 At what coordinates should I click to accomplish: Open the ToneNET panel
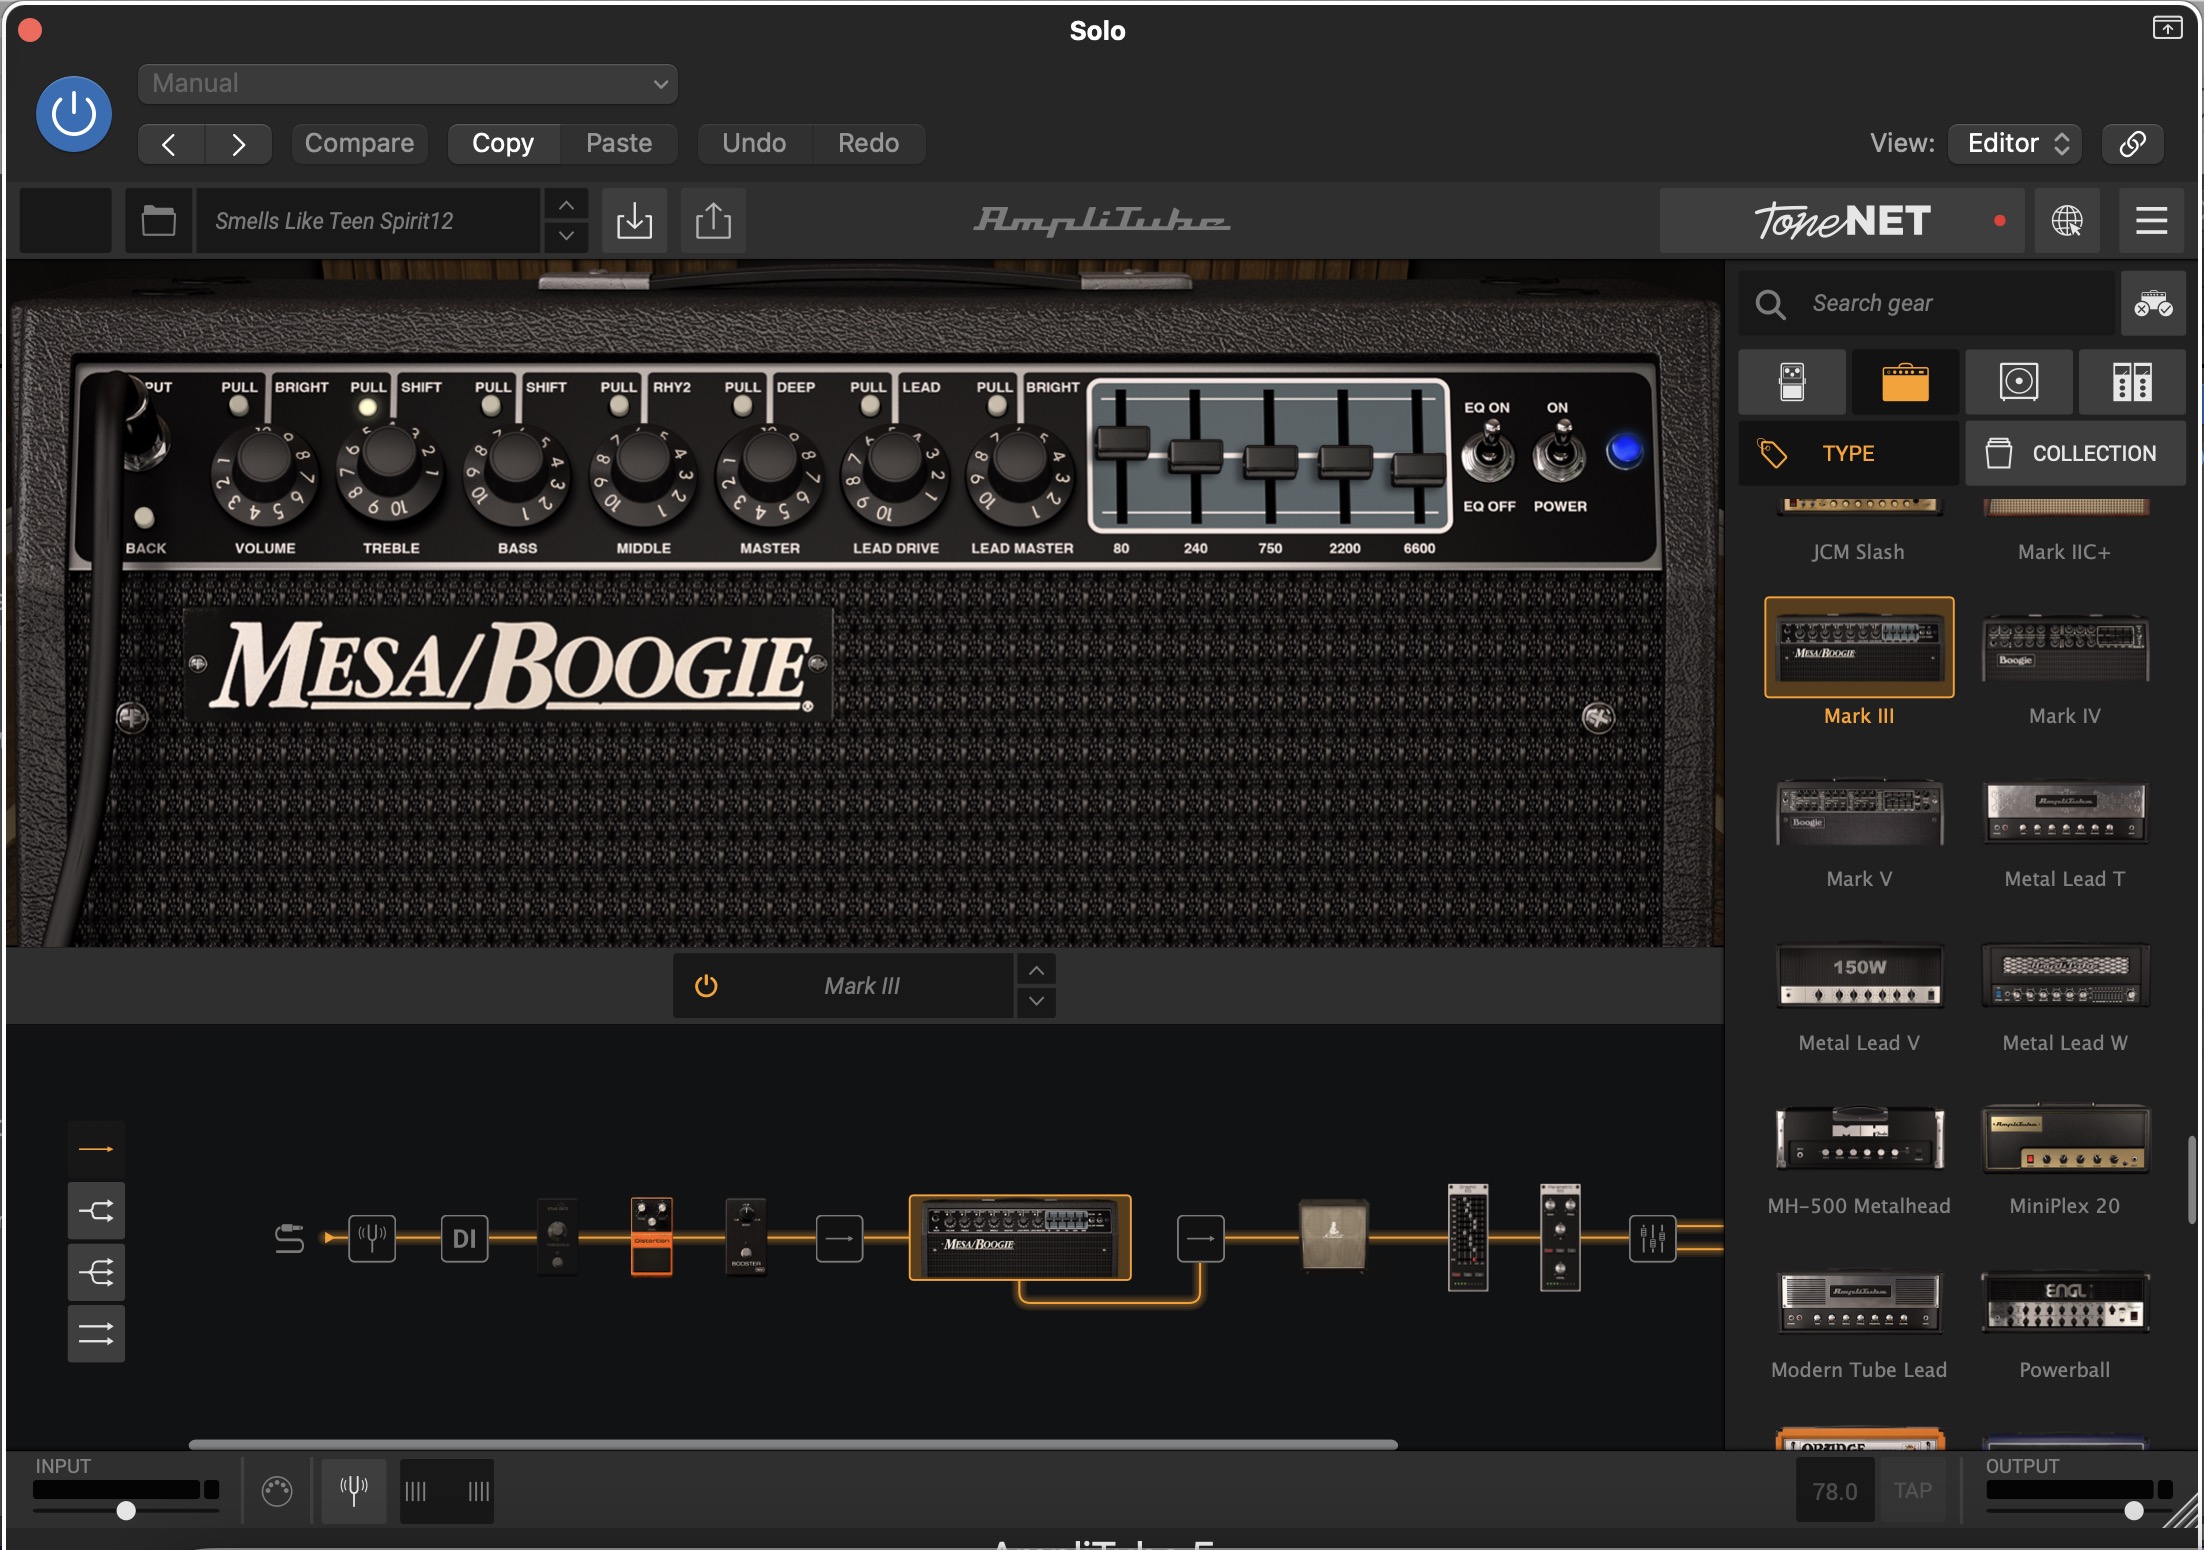coord(1842,220)
